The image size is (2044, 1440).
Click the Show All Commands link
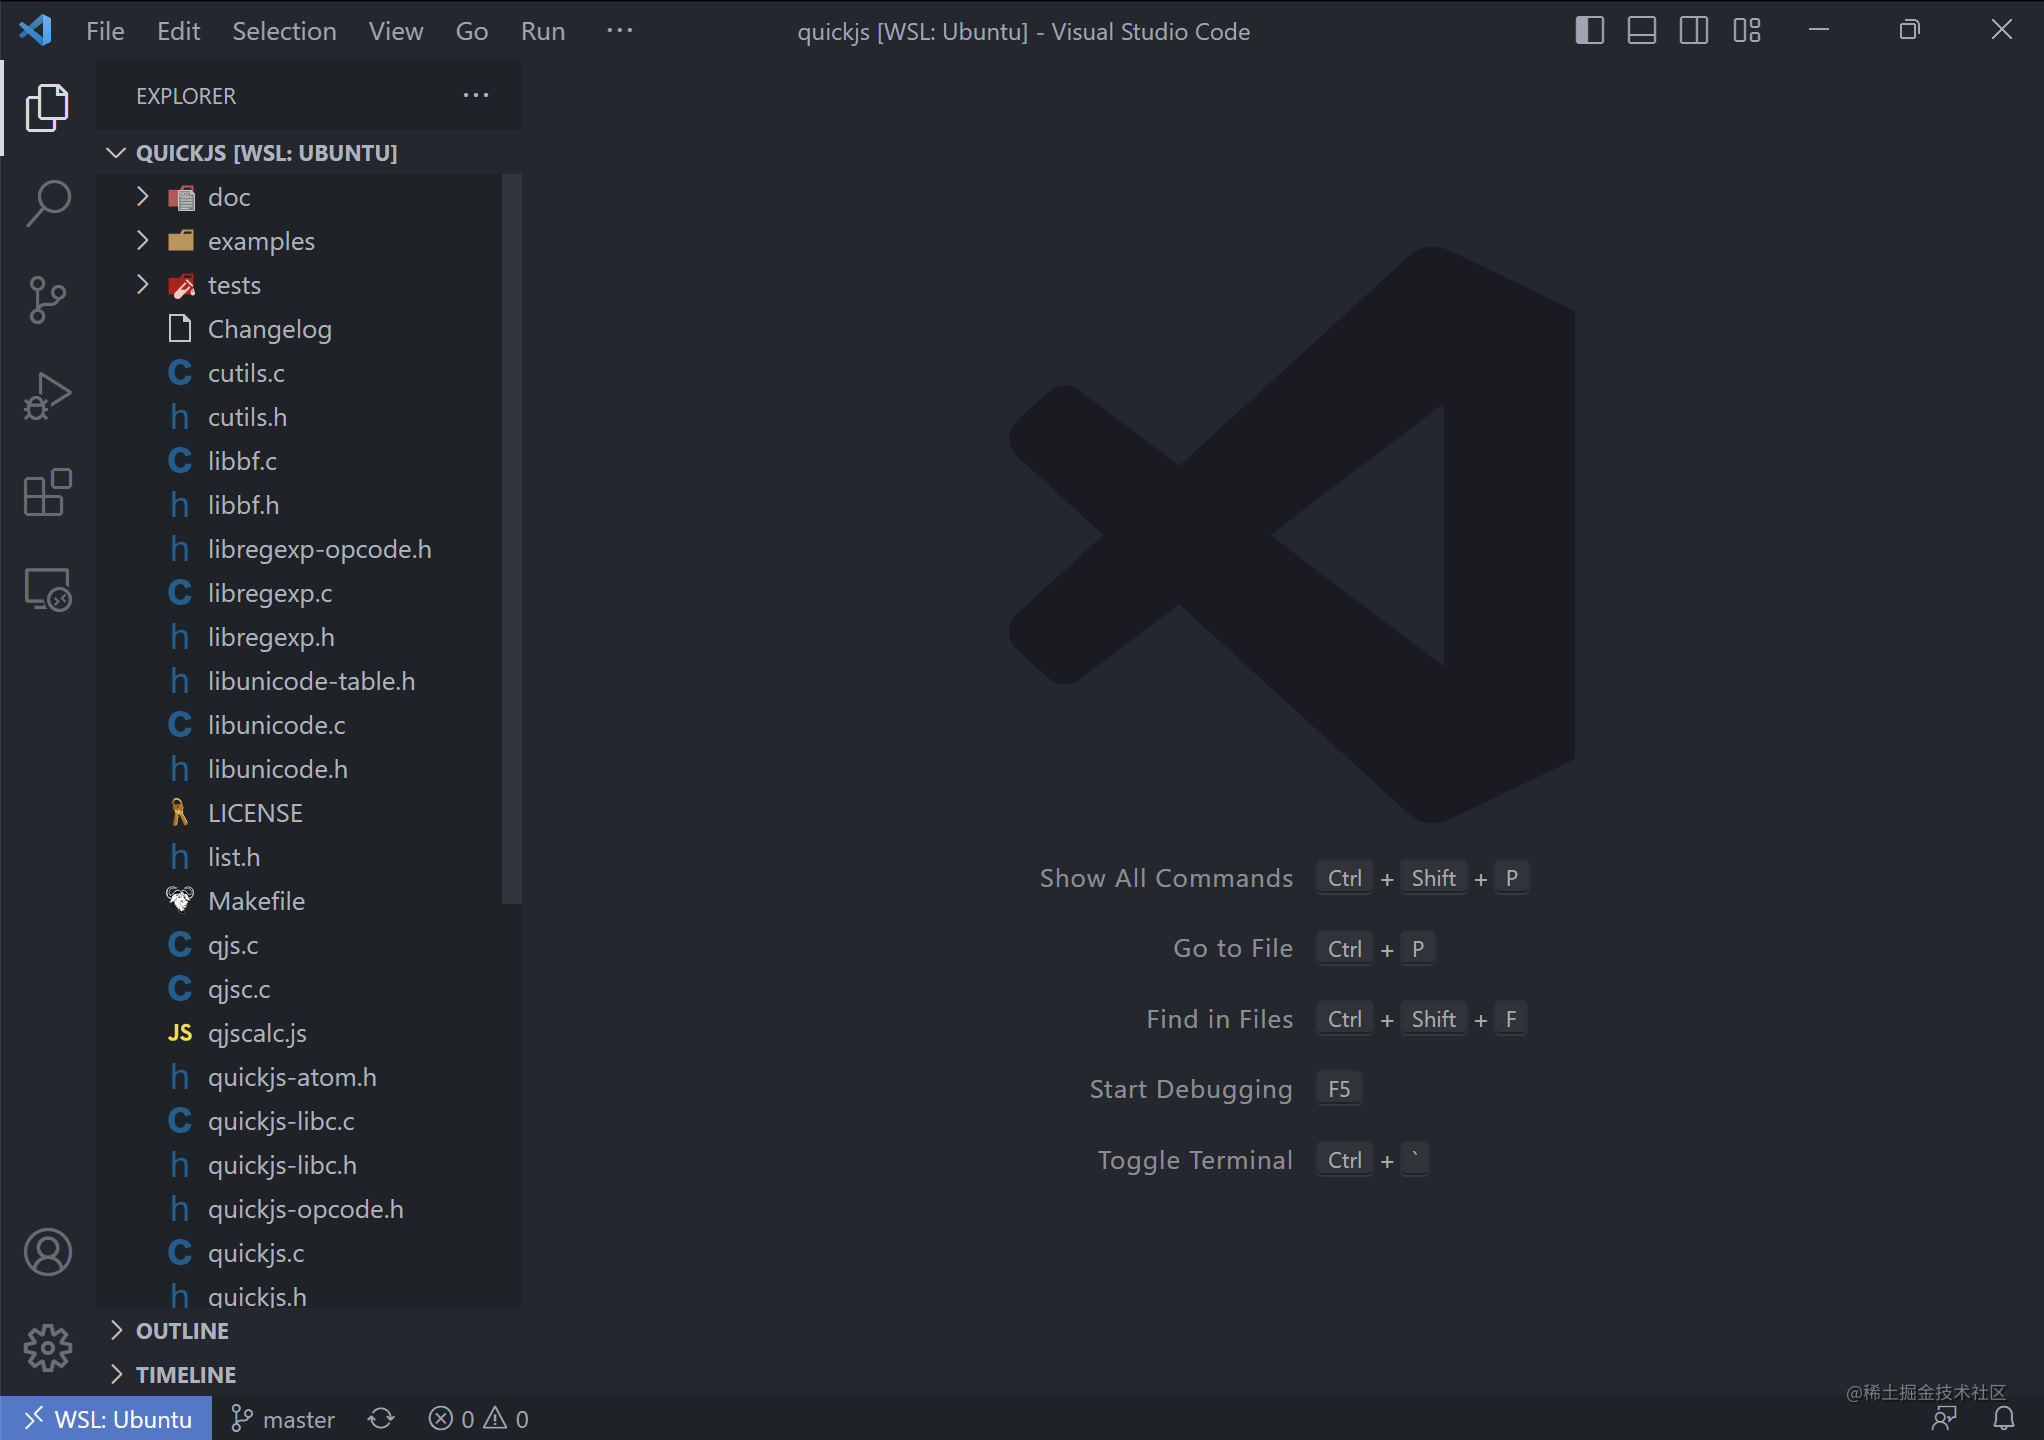(x=1166, y=877)
